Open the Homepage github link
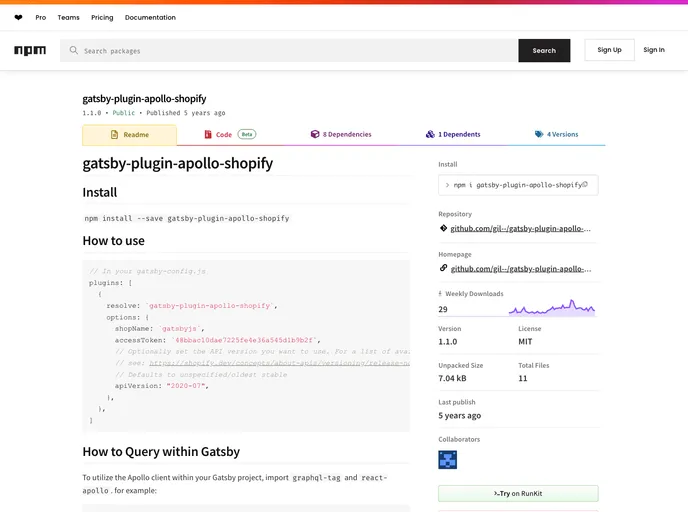The height and width of the screenshot is (512, 688). (520, 269)
